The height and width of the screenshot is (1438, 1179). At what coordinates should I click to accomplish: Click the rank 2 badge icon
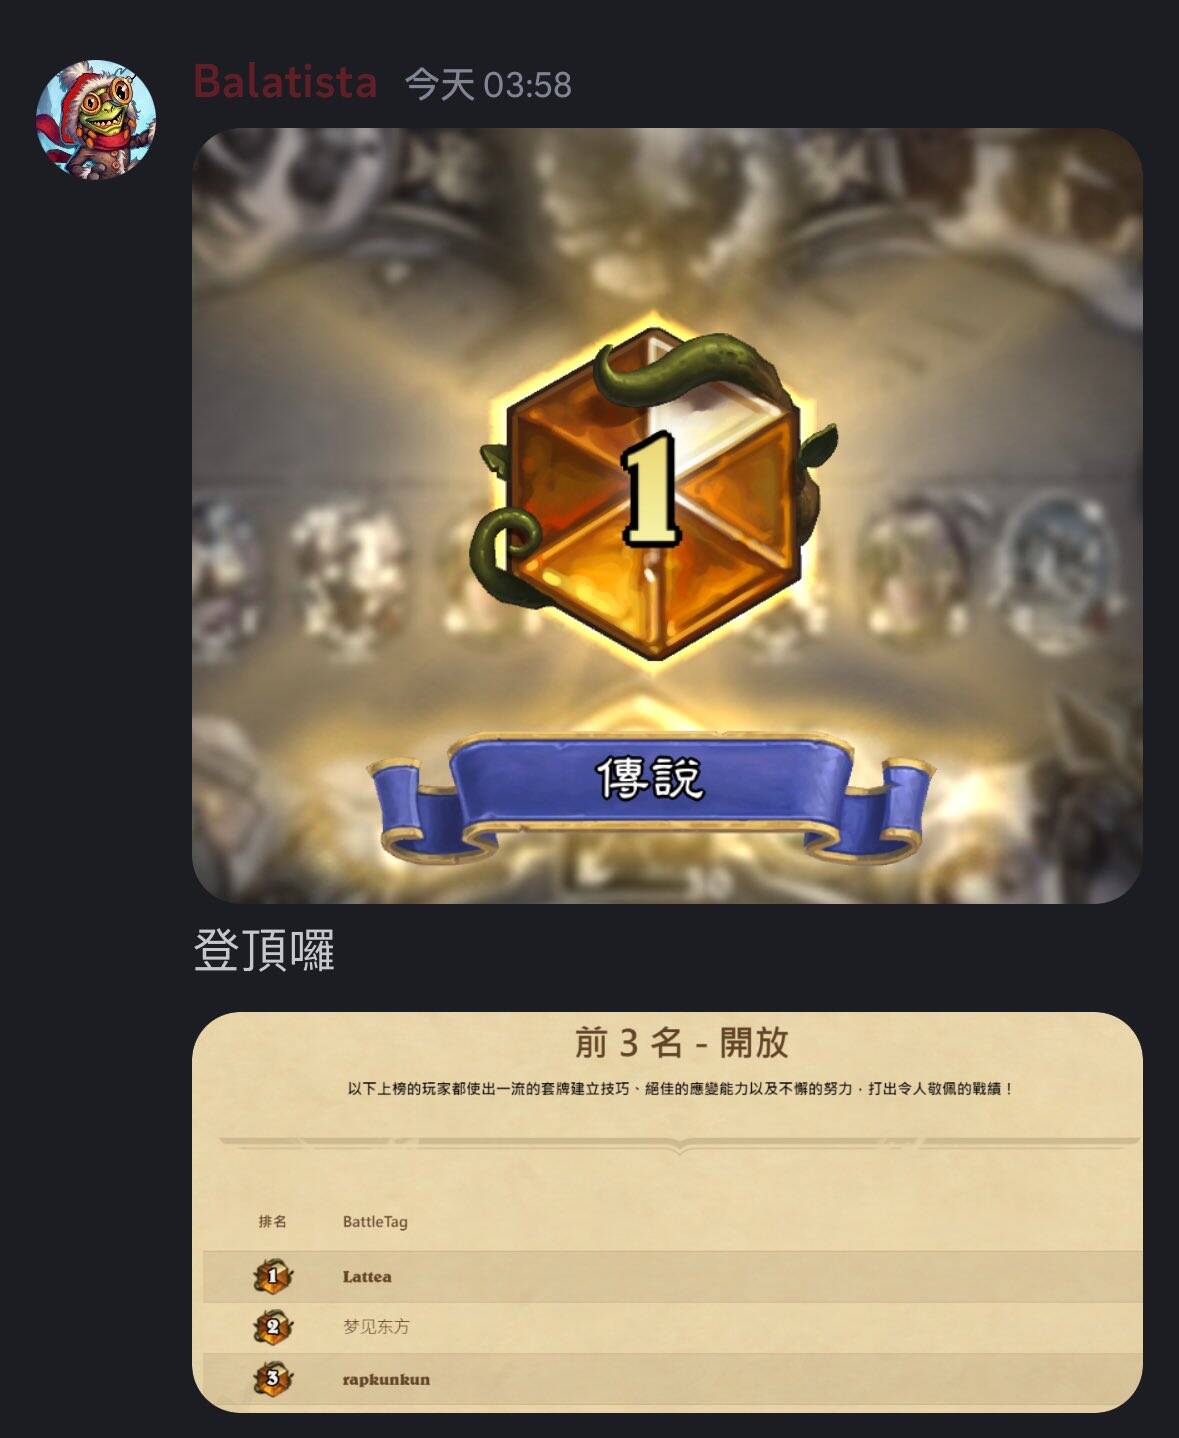(272, 1327)
